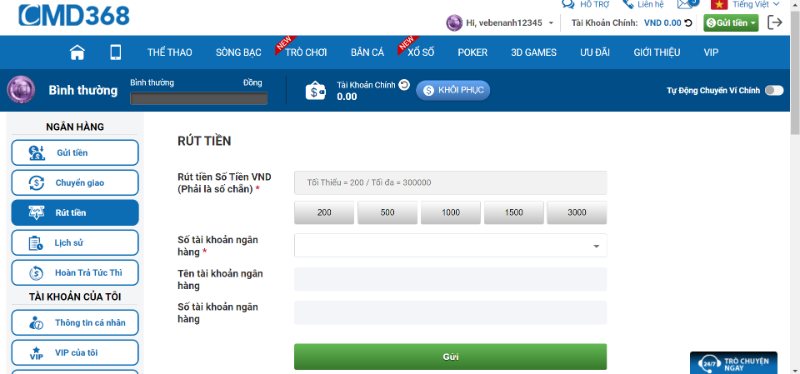Click the wallet icon beside Tài Khoản Chính

click(x=316, y=91)
